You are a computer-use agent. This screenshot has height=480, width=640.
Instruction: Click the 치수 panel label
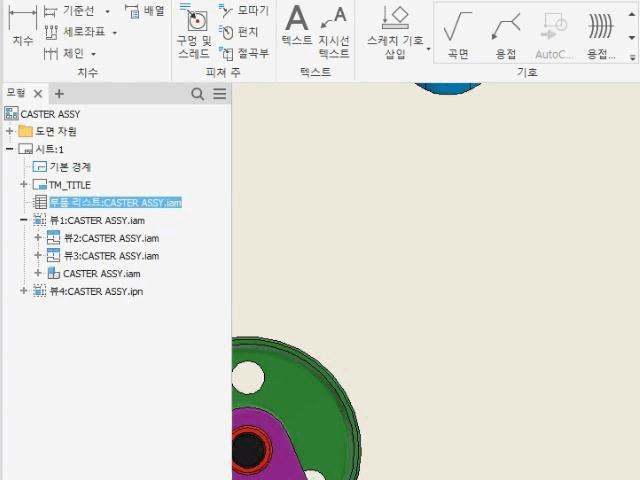(x=88, y=73)
